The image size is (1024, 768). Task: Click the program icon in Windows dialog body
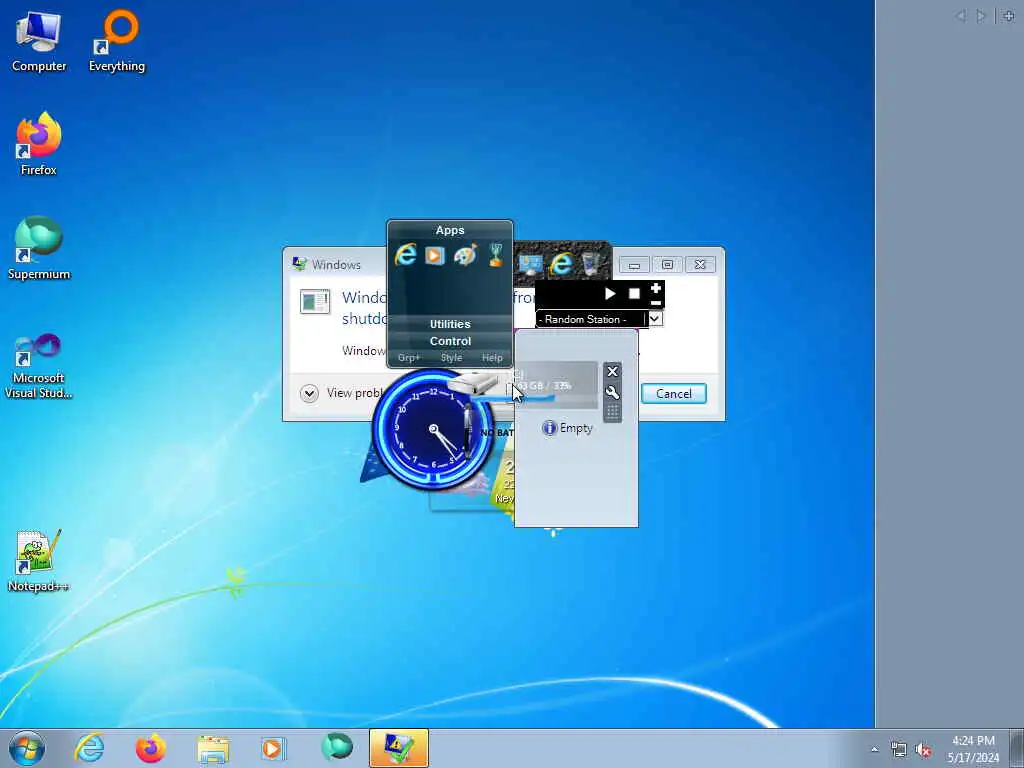(315, 302)
